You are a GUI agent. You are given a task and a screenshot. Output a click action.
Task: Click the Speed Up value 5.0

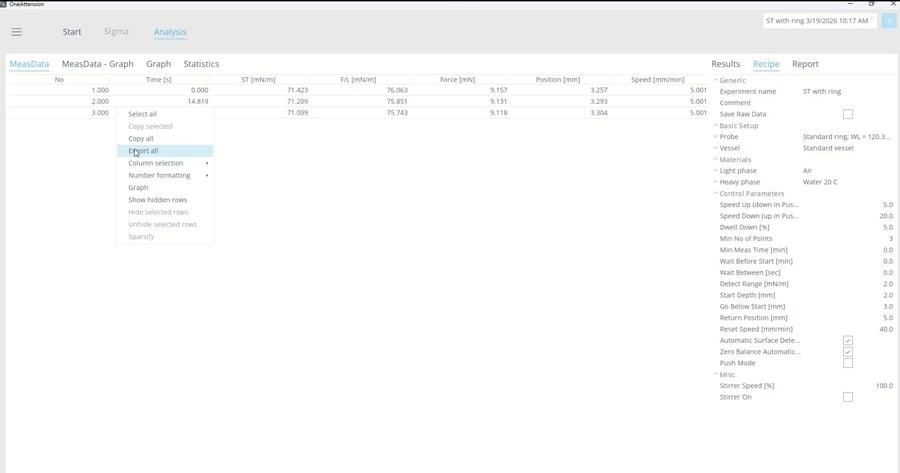(x=887, y=205)
